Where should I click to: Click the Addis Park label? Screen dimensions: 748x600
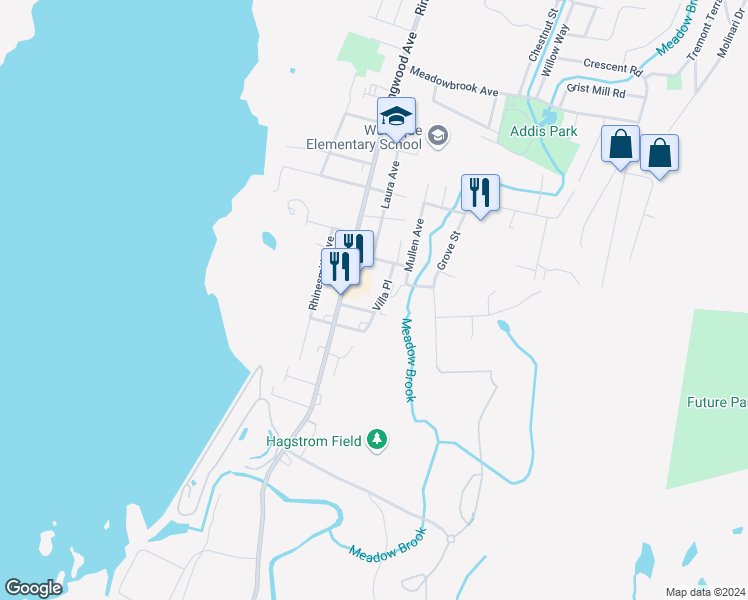pyautogui.click(x=543, y=131)
